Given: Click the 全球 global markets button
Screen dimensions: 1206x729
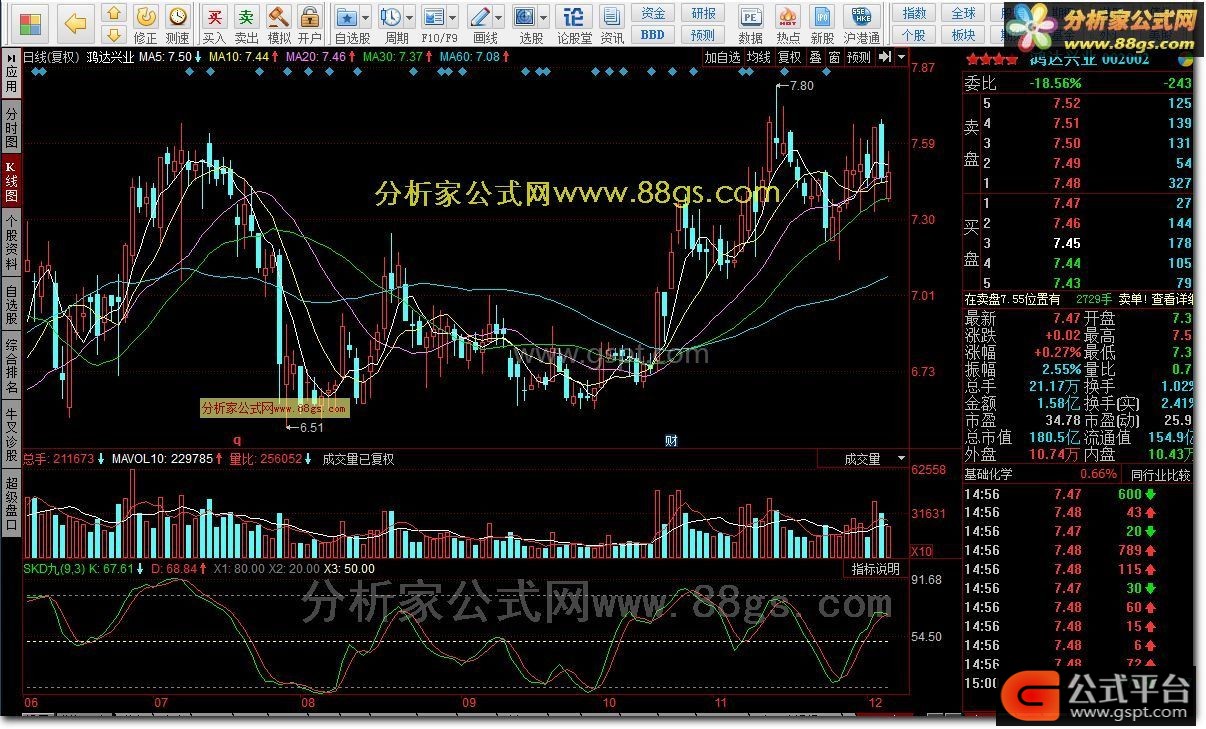Looking at the screenshot, I should click(963, 13).
